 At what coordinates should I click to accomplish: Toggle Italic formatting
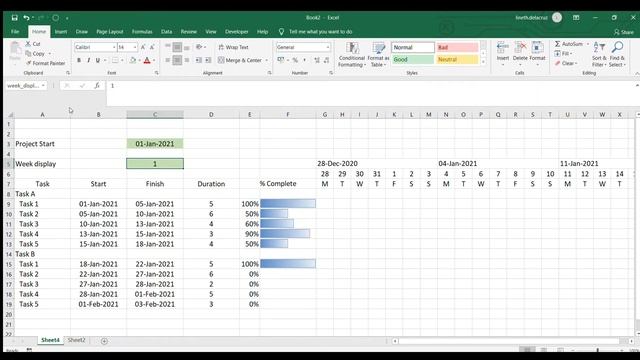click(88, 60)
